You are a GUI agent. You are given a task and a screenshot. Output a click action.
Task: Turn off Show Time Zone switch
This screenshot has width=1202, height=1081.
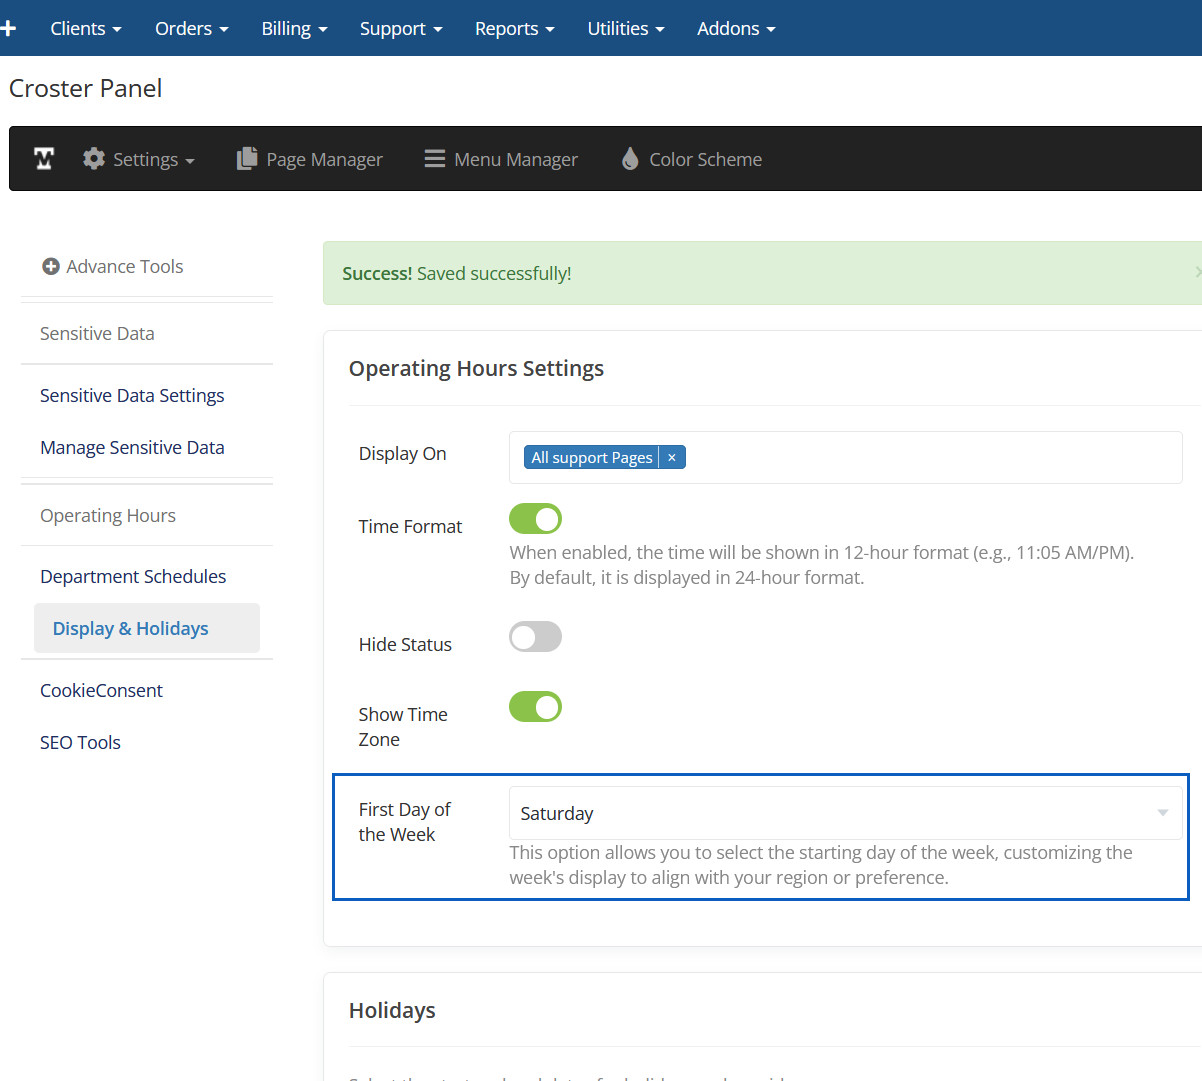pyautogui.click(x=535, y=707)
